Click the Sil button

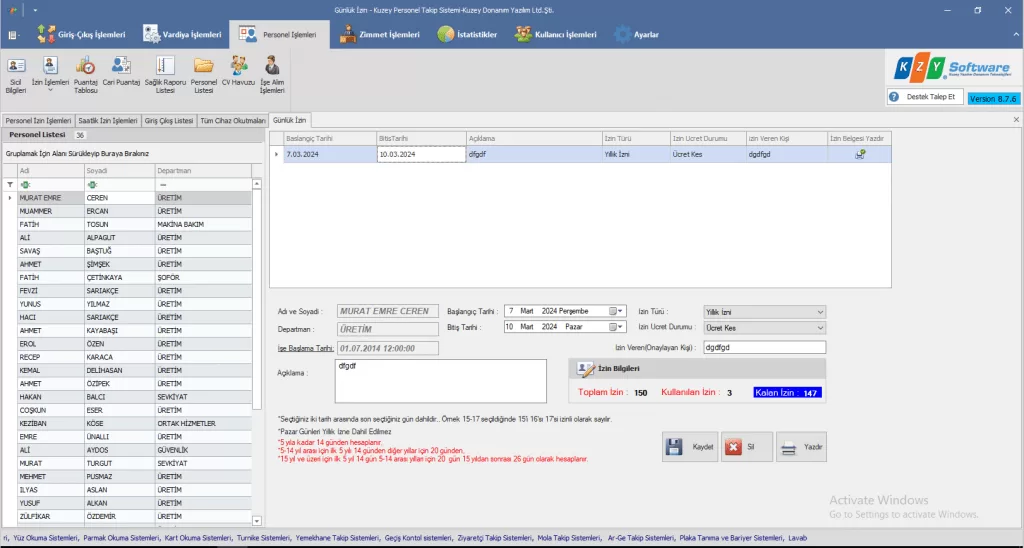[746, 447]
